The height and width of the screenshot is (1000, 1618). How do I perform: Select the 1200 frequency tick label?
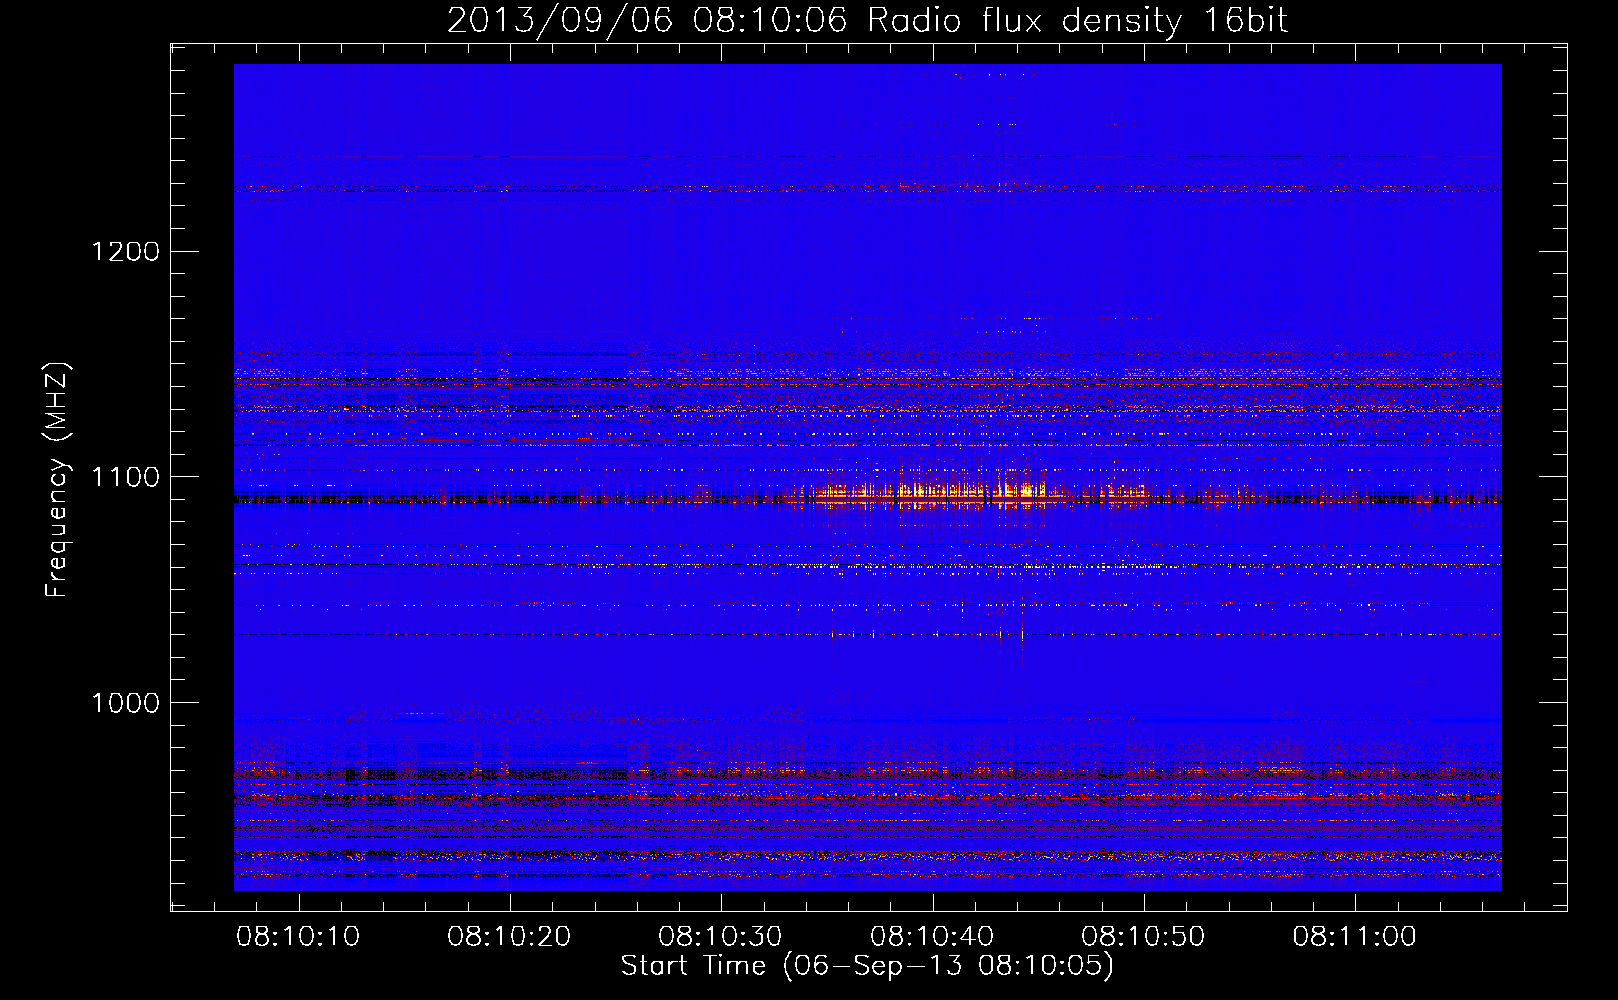coord(125,251)
